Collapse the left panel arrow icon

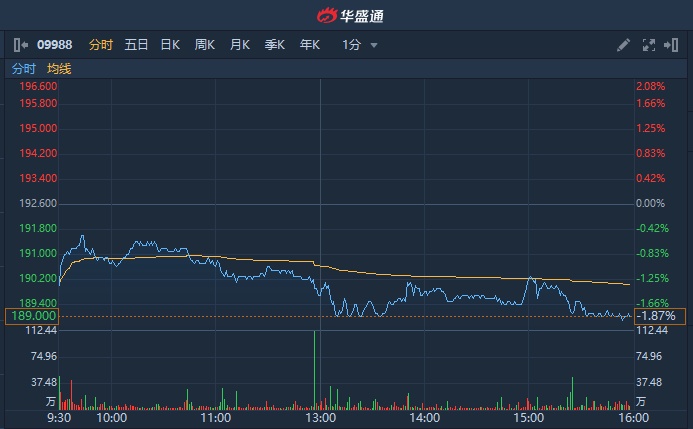(x=21, y=45)
